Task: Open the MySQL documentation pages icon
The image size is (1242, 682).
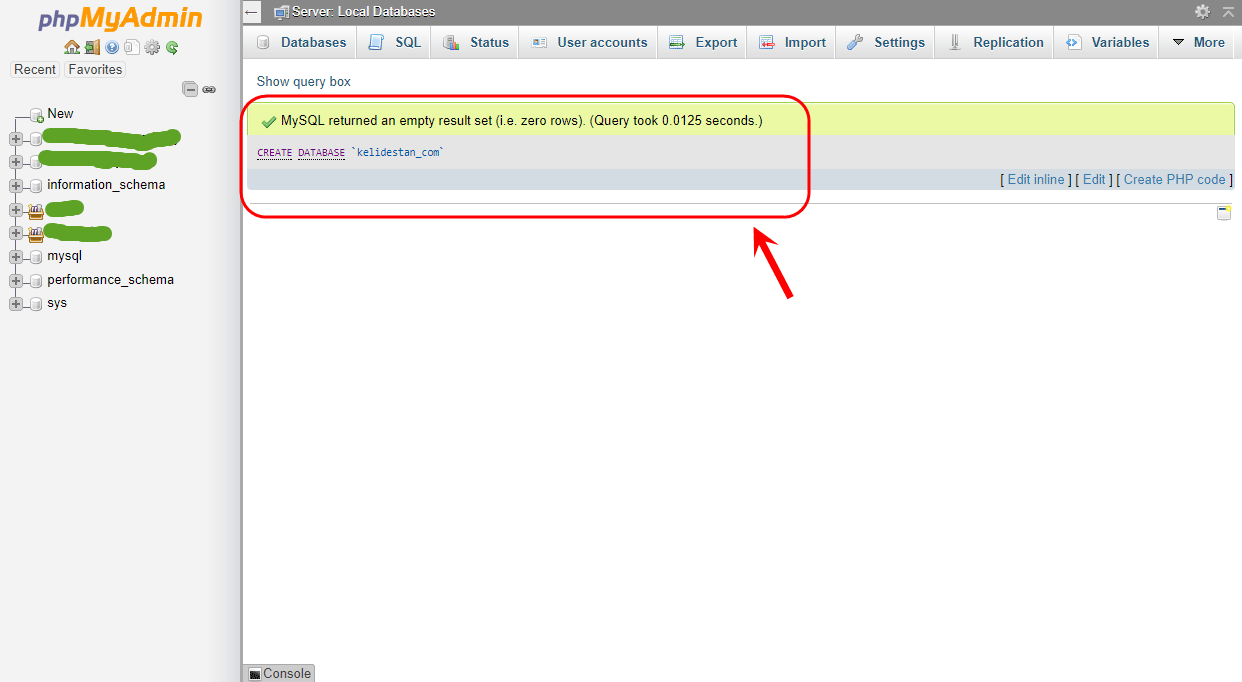Action: [x=131, y=47]
